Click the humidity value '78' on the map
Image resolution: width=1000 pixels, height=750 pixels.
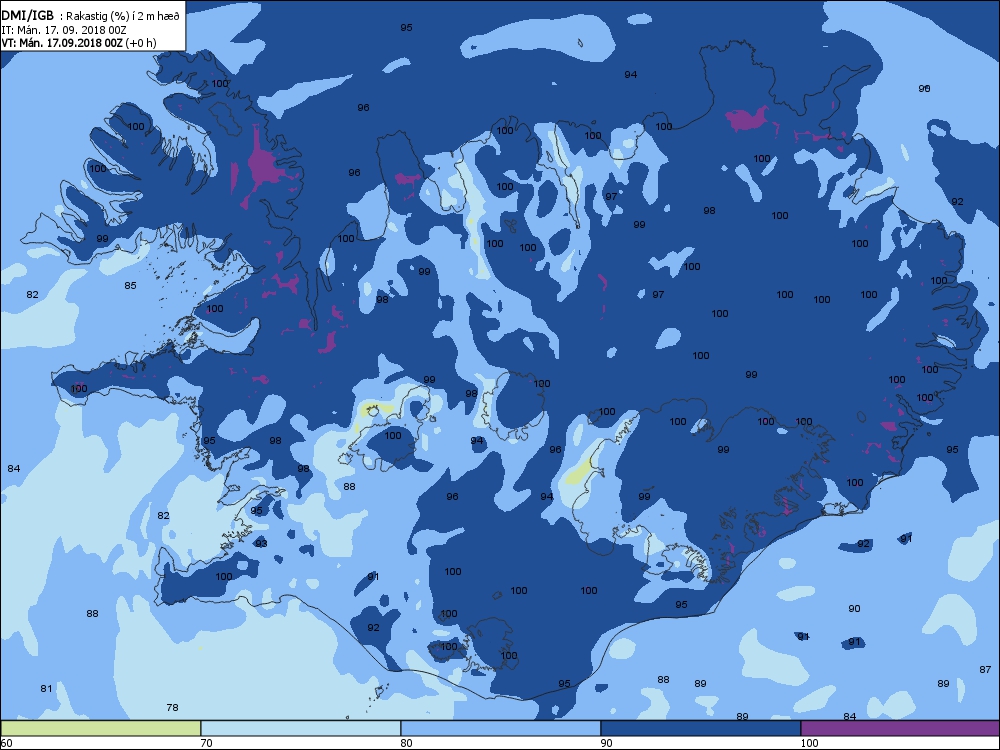pos(172,707)
